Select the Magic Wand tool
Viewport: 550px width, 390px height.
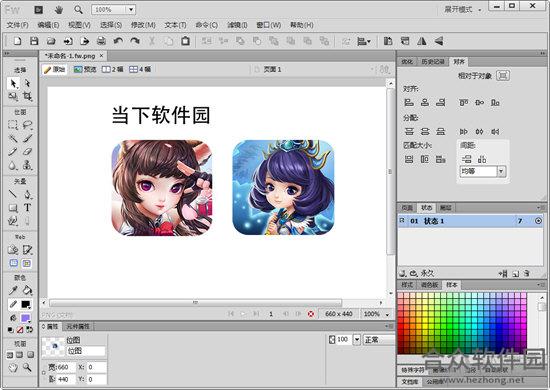pos(13,138)
